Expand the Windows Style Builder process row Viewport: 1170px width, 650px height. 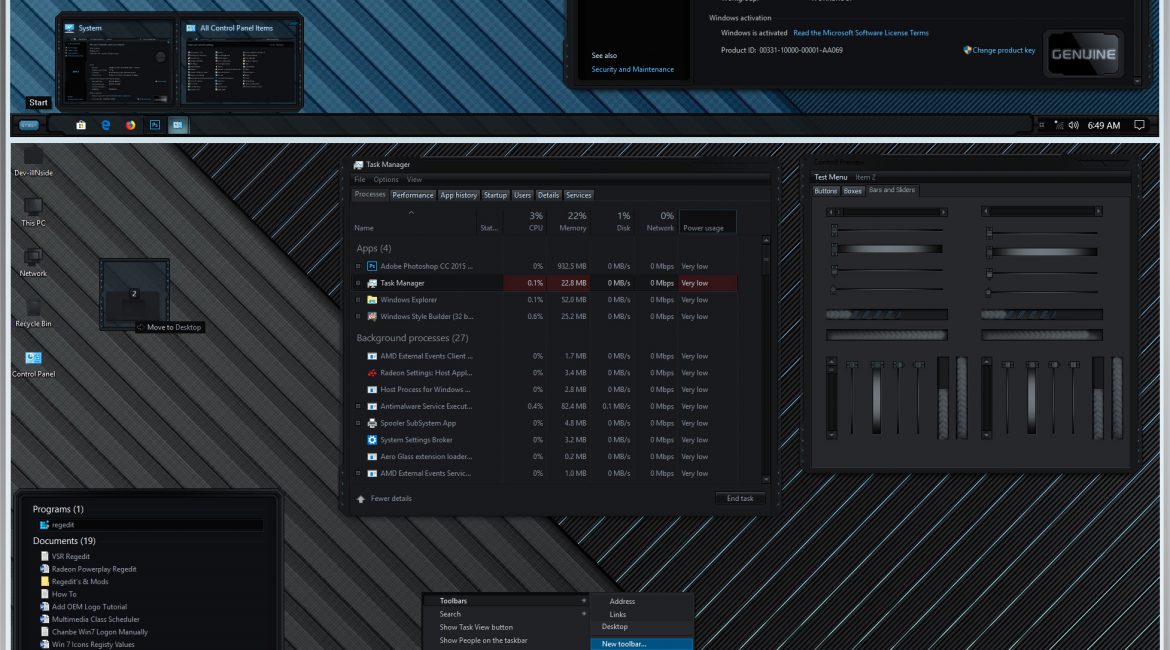(358, 316)
